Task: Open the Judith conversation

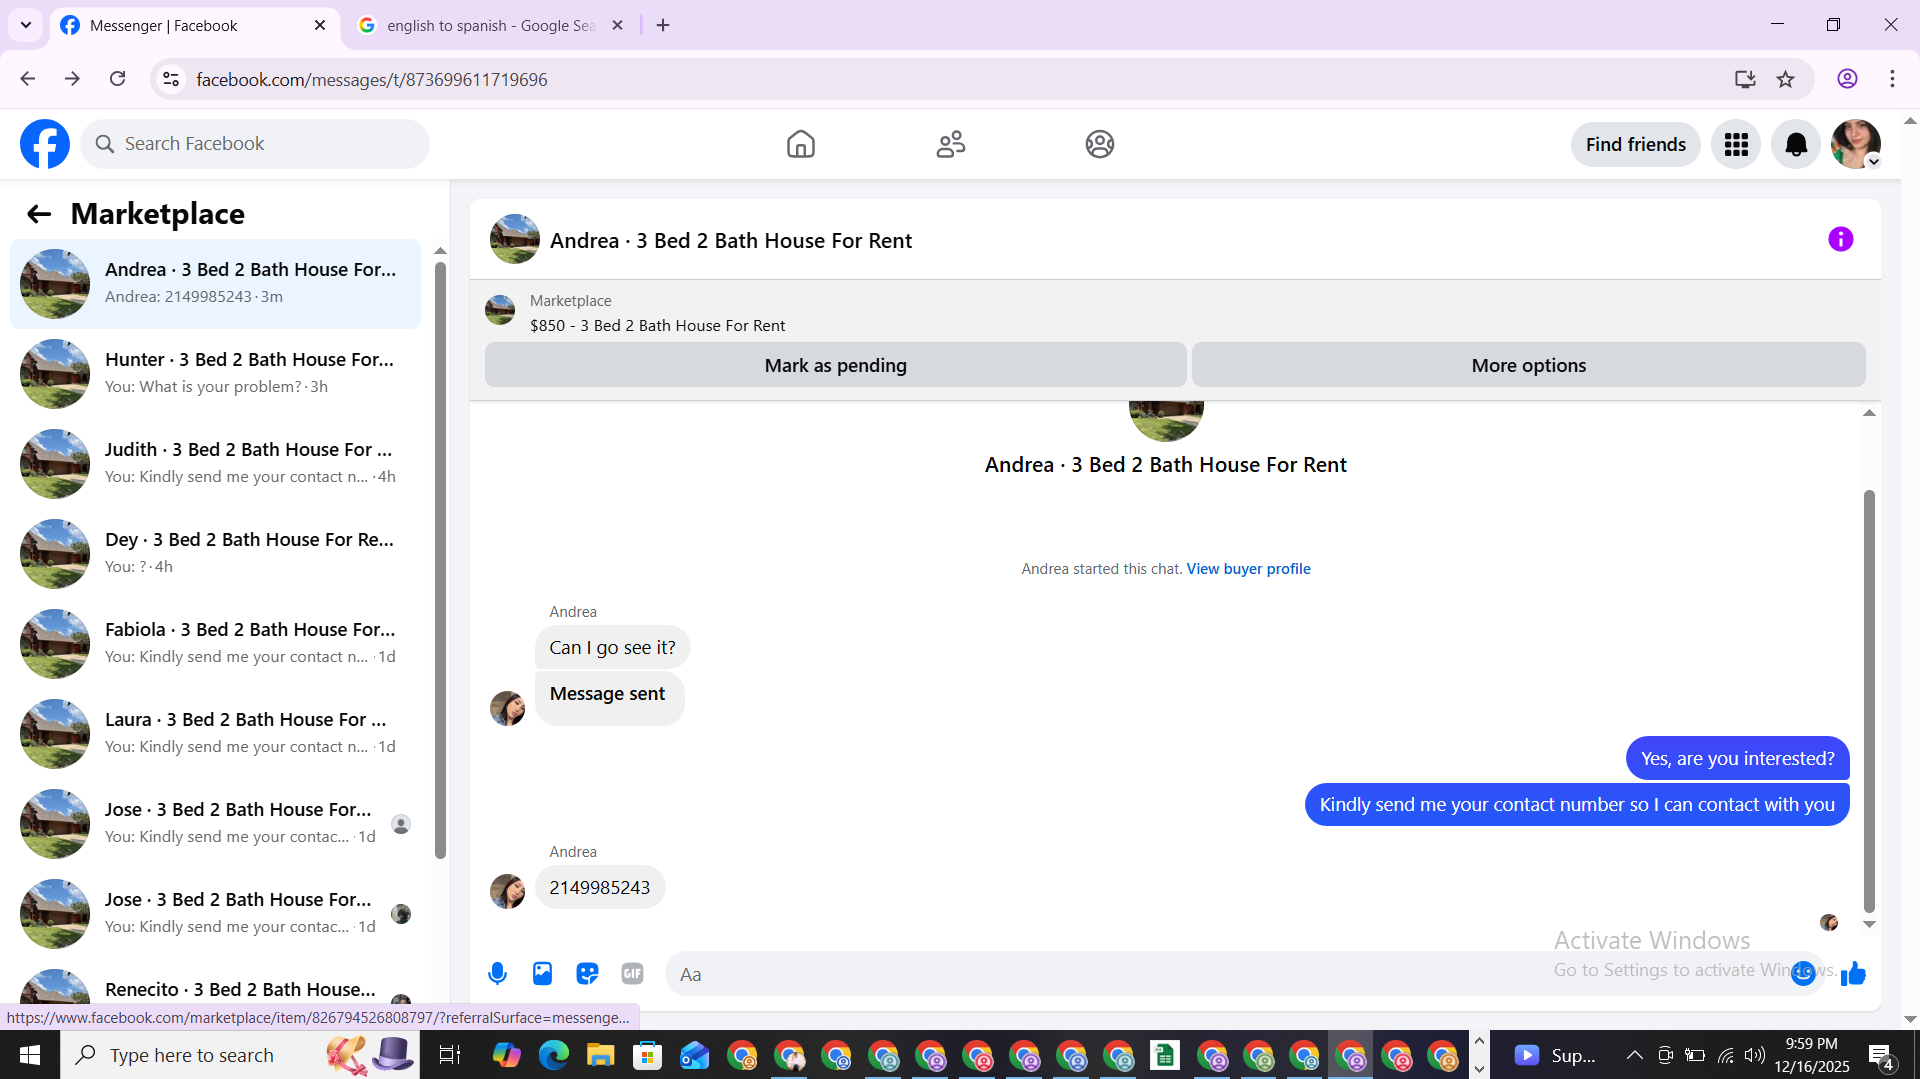Action: pyautogui.click(x=215, y=464)
